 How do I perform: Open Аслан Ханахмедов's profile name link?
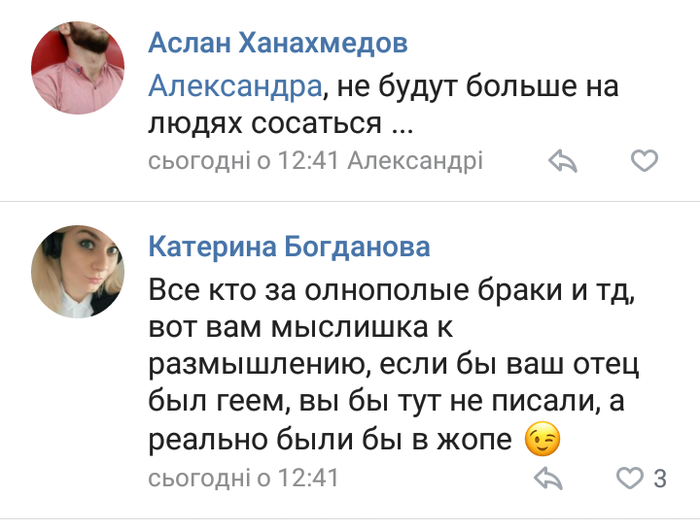pyautogui.click(x=278, y=44)
